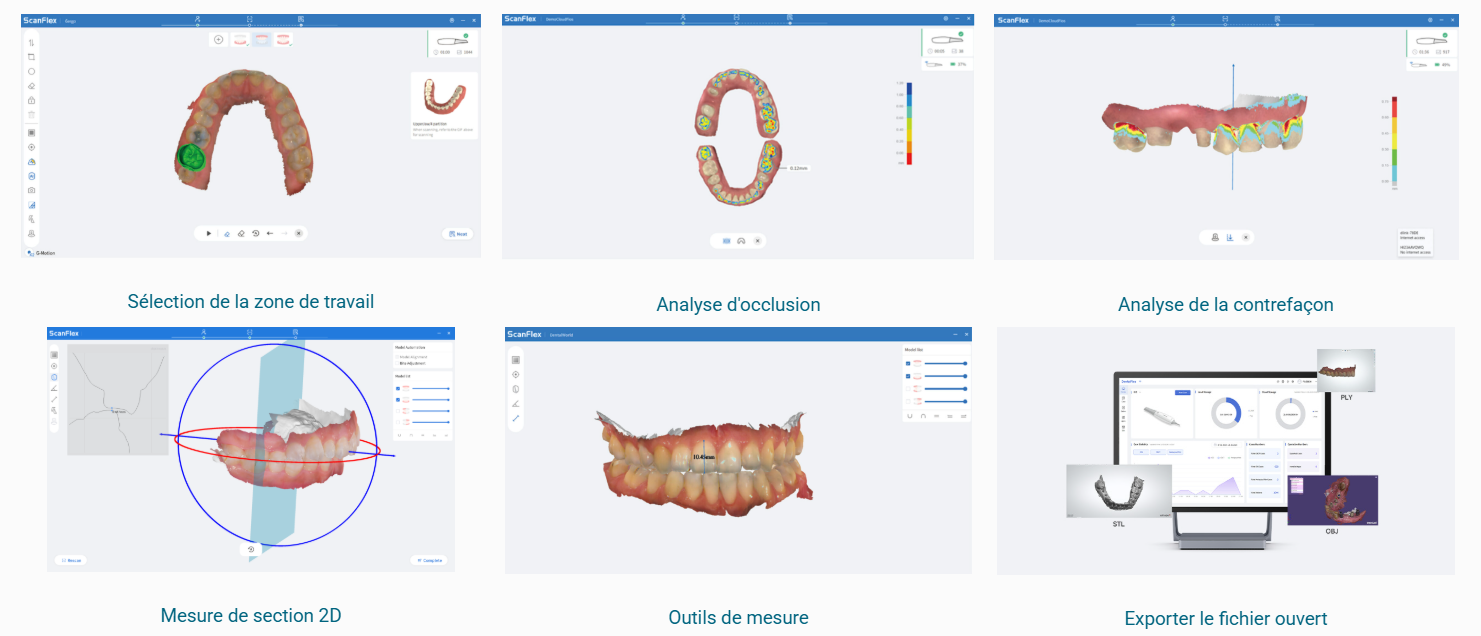
Task: Click the trash delete icon in the left sidebar
Action: [x=31, y=115]
